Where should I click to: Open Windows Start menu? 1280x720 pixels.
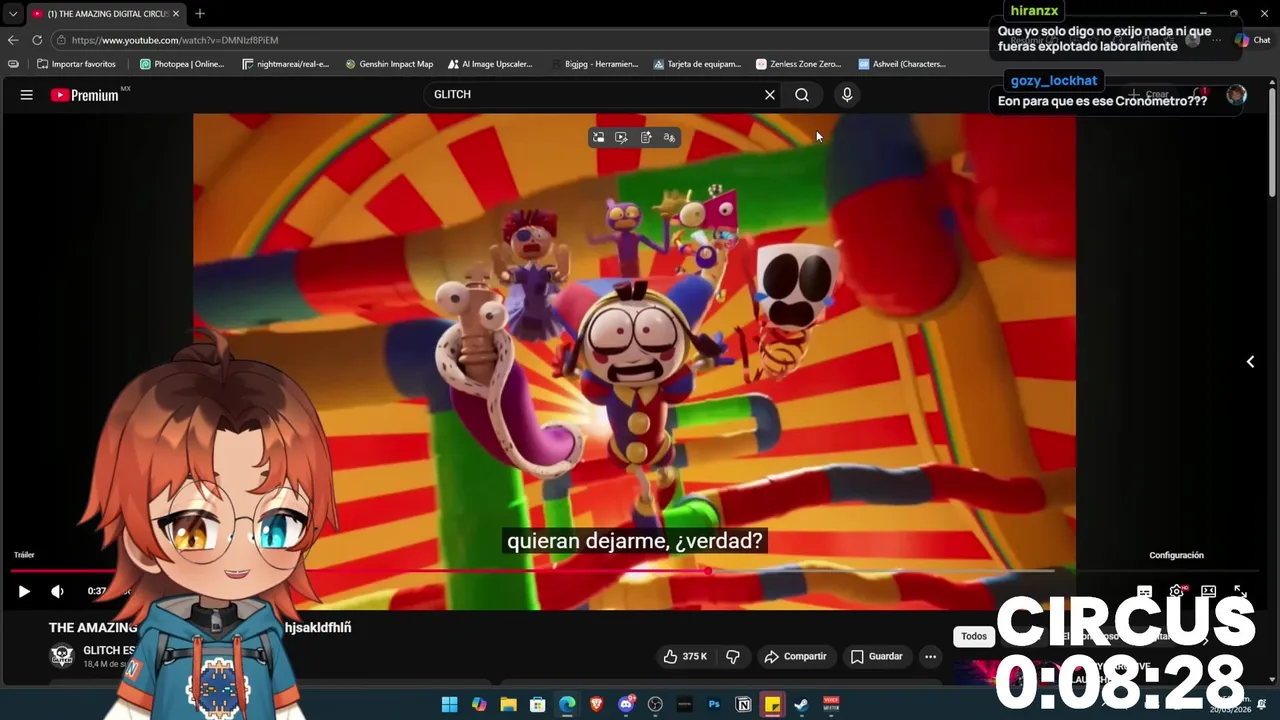coord(450,705)
